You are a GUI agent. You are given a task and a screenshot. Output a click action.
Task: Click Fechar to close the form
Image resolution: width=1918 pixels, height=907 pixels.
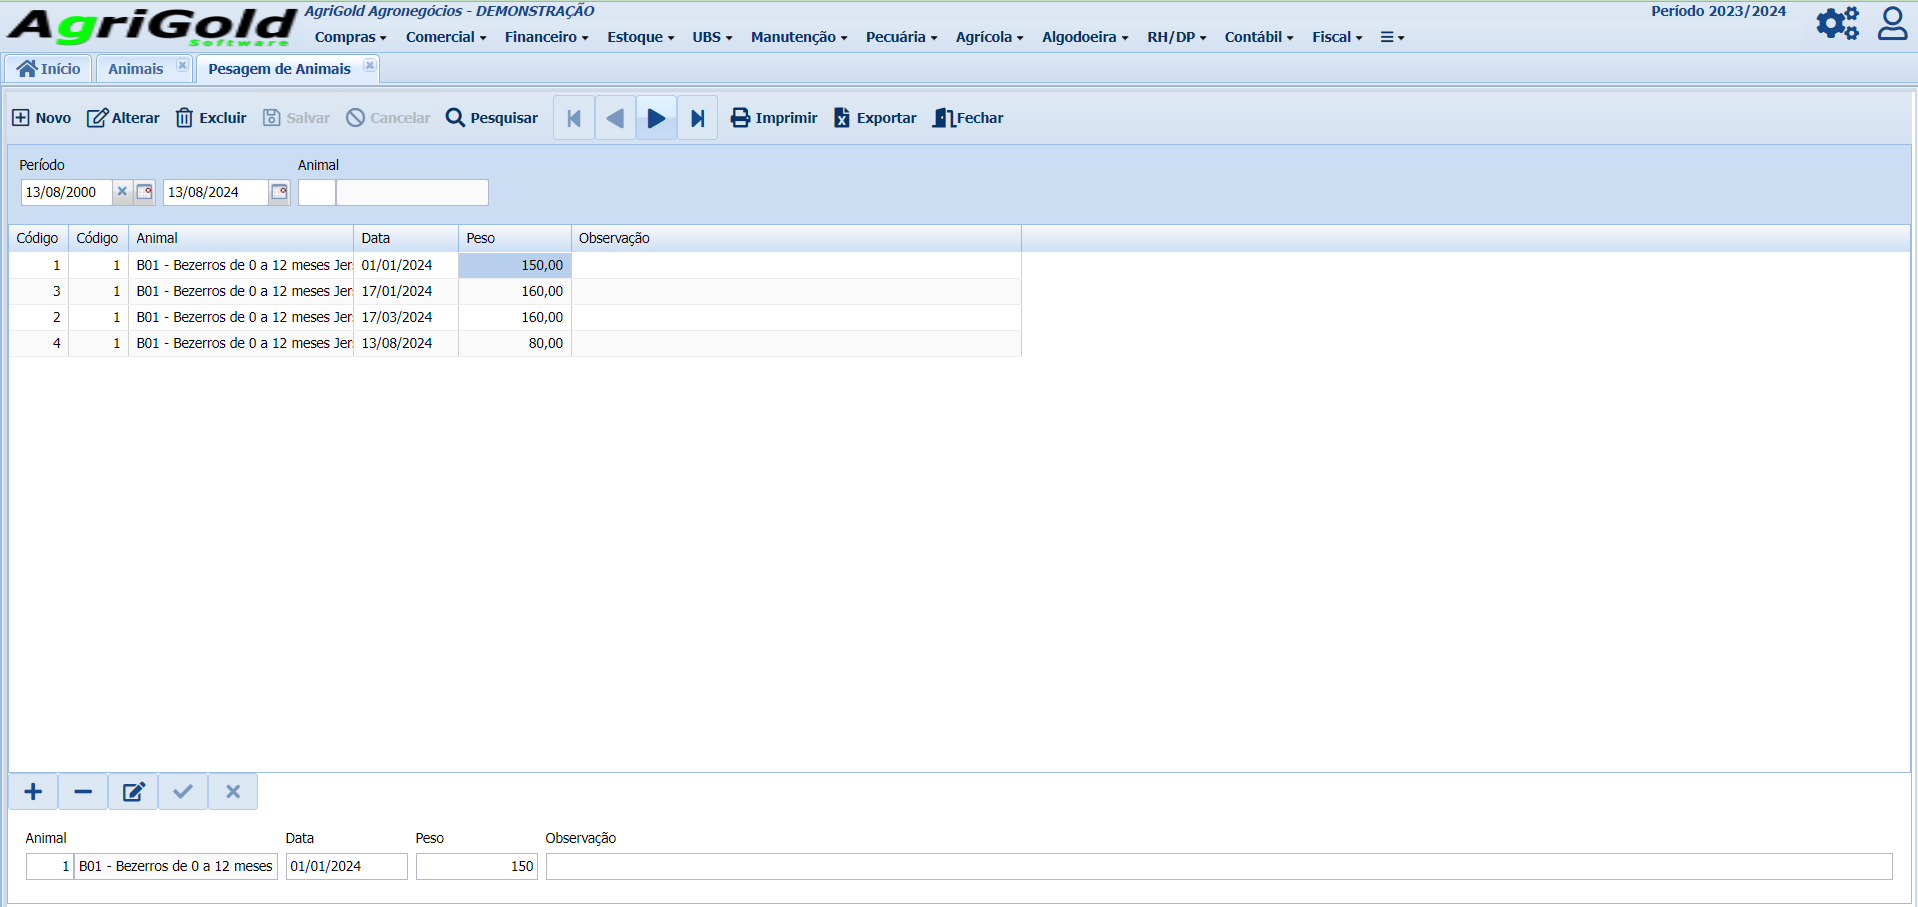point(968,118)
